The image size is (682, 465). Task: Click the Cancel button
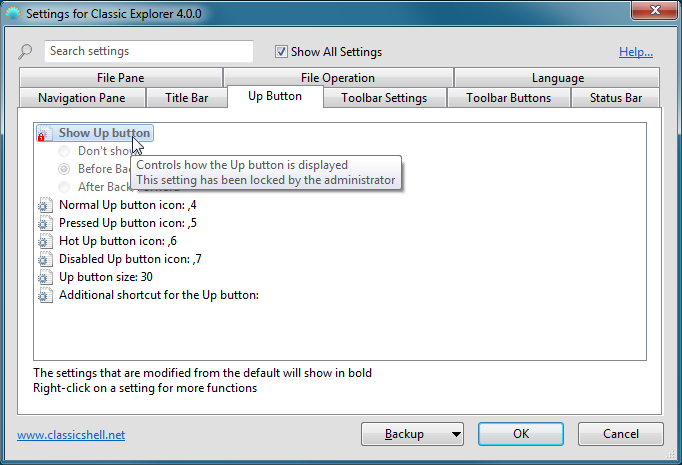(621, 434)
